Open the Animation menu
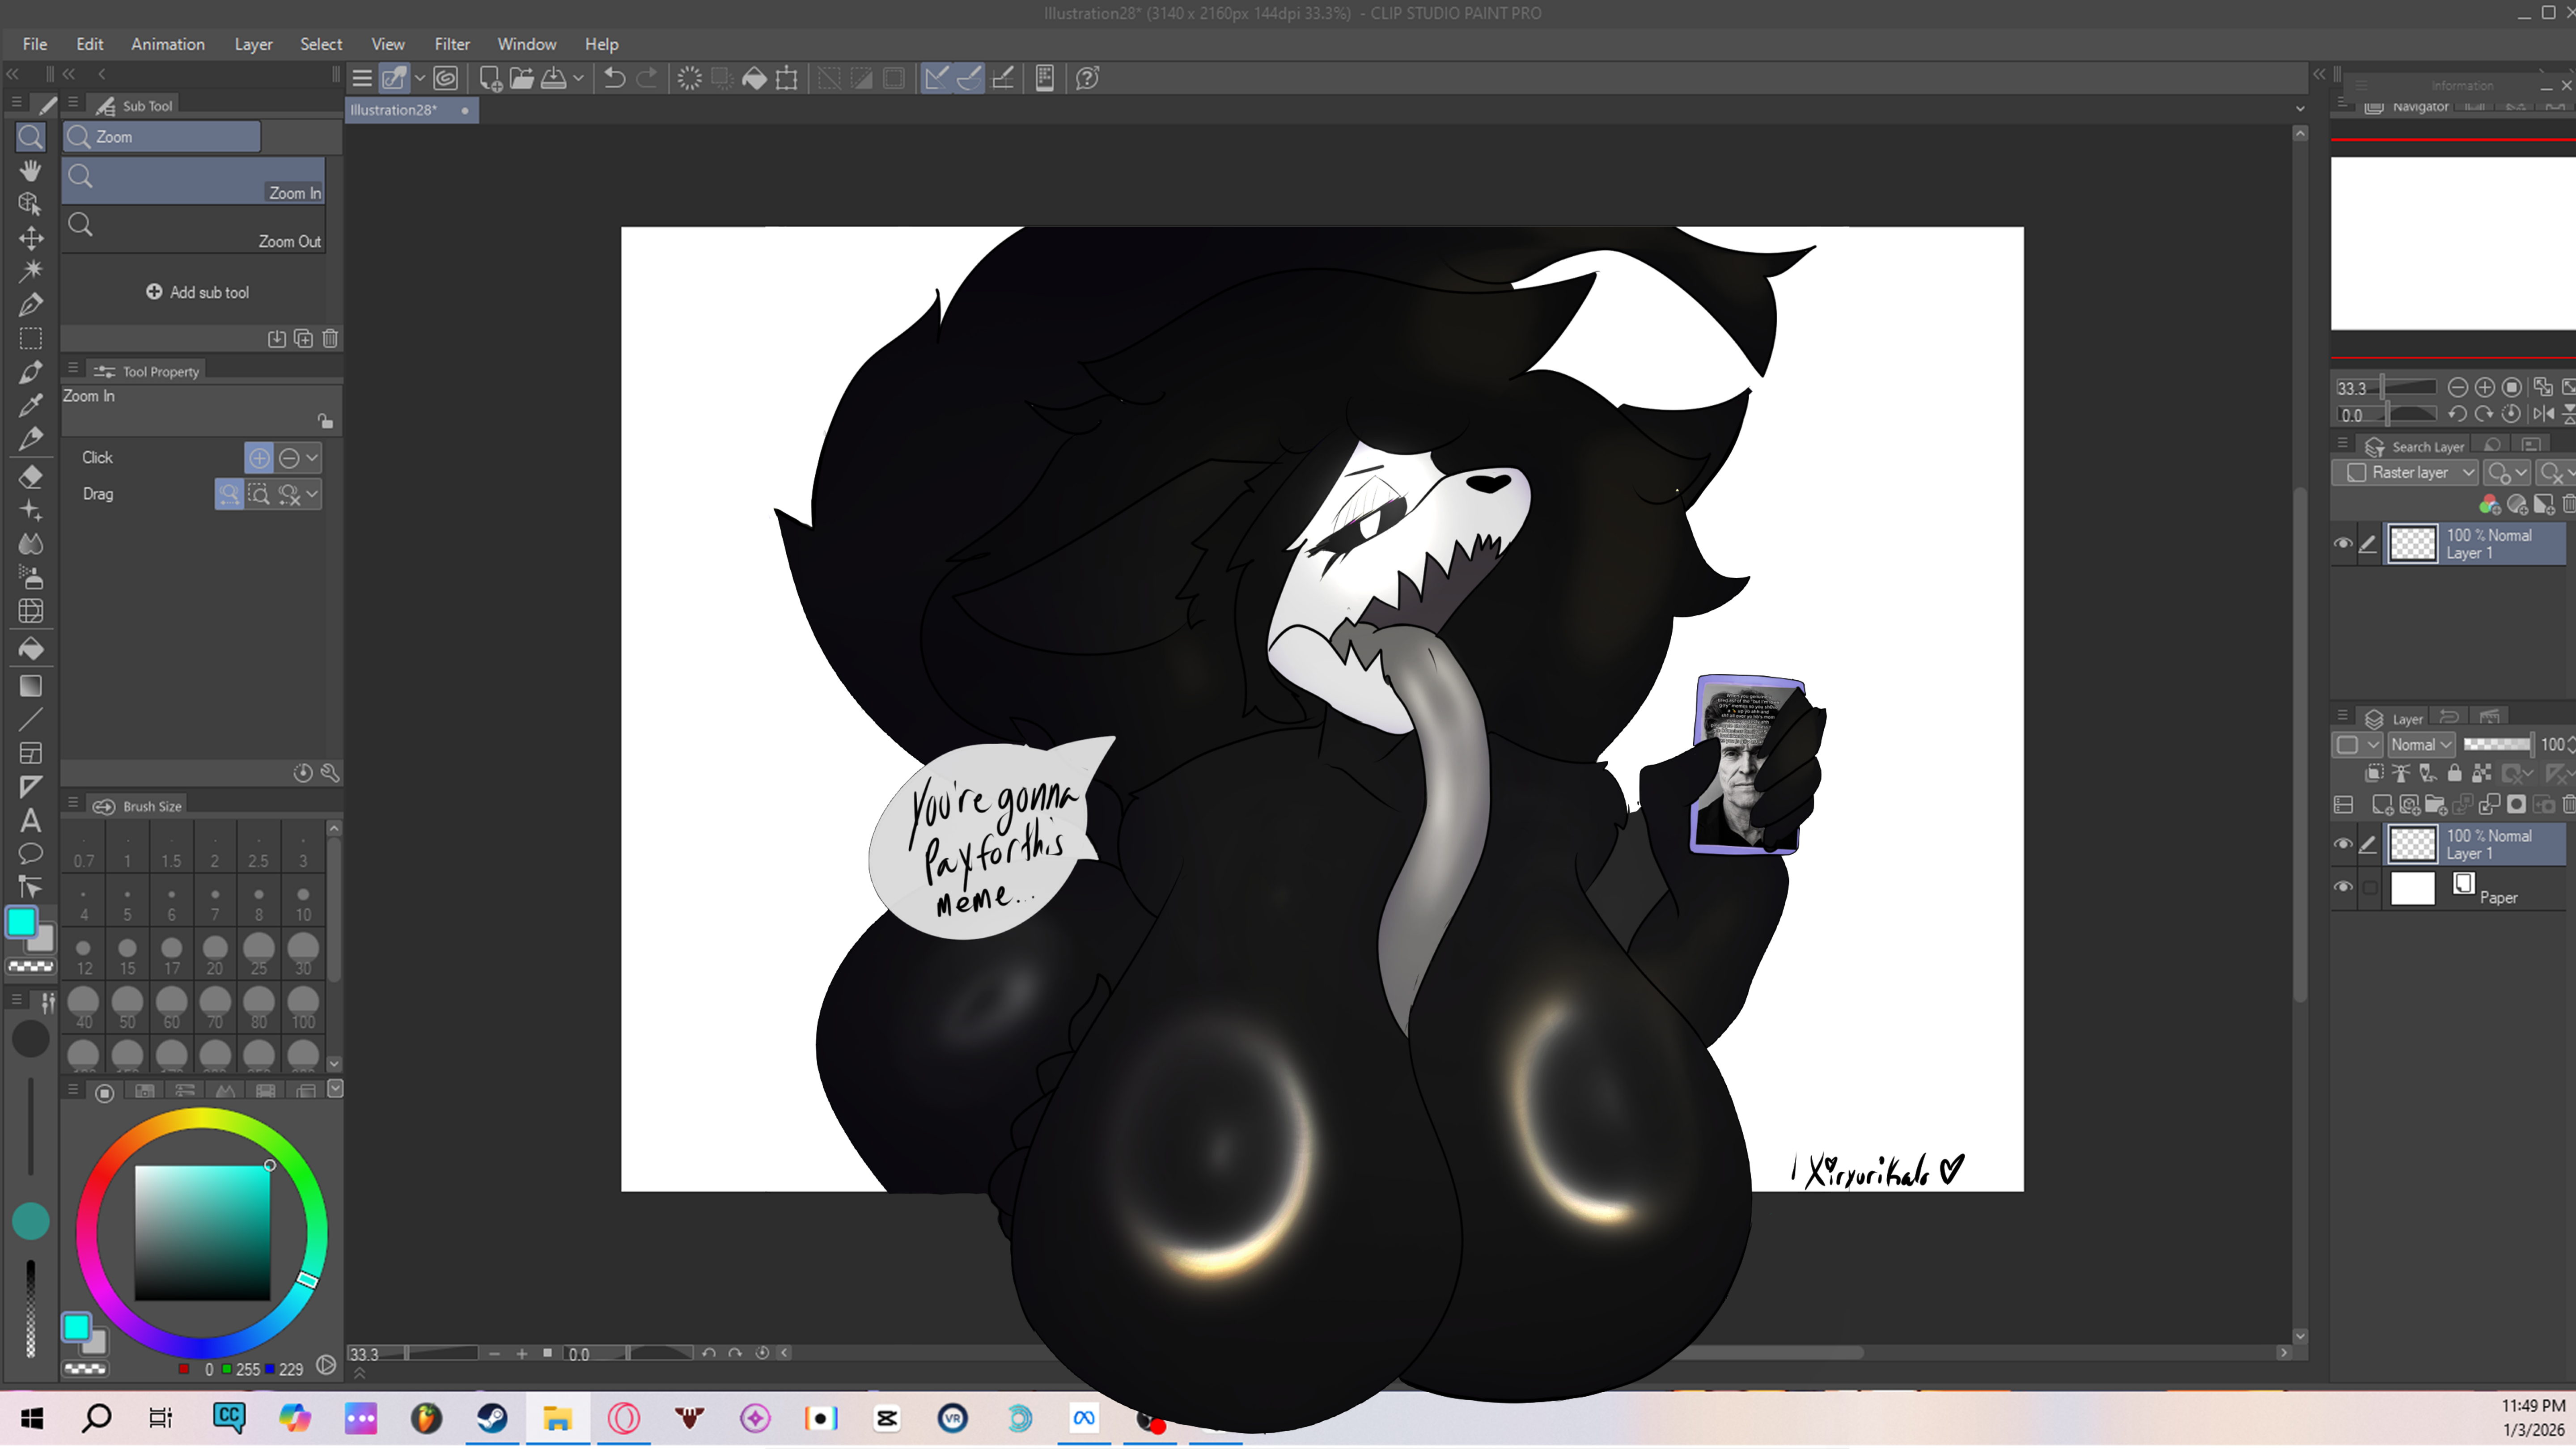Image resolution: width=2576 pixels, height=1449 pixels. coord(167,44)
